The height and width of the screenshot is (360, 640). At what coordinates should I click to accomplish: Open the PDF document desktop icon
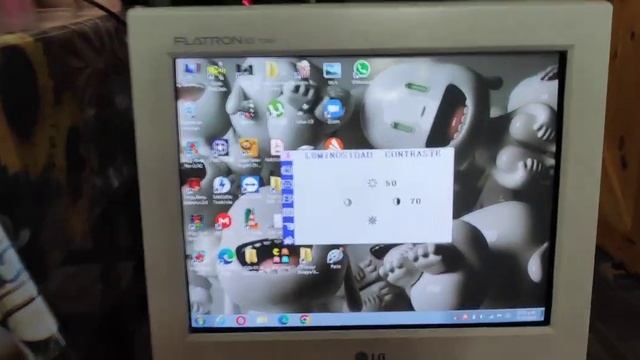click(276, 147)
